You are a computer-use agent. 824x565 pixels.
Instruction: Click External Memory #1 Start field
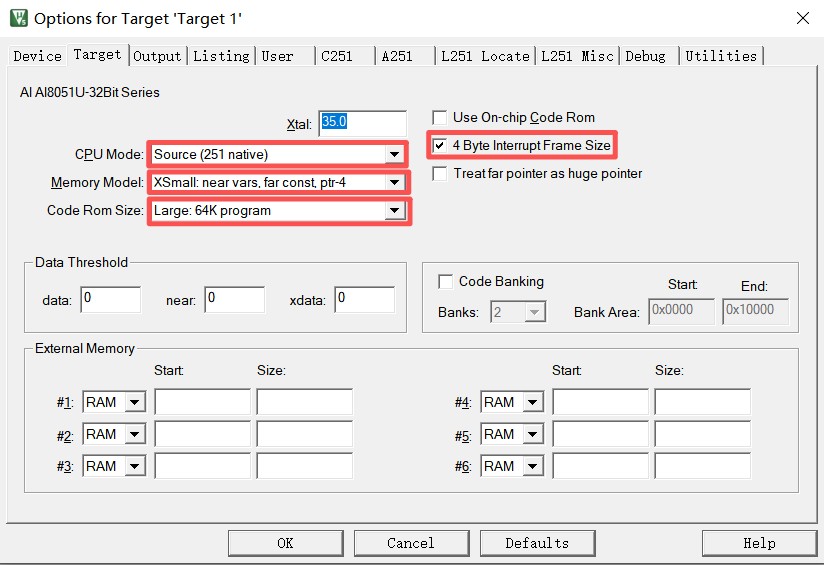(x=202, y=402)
